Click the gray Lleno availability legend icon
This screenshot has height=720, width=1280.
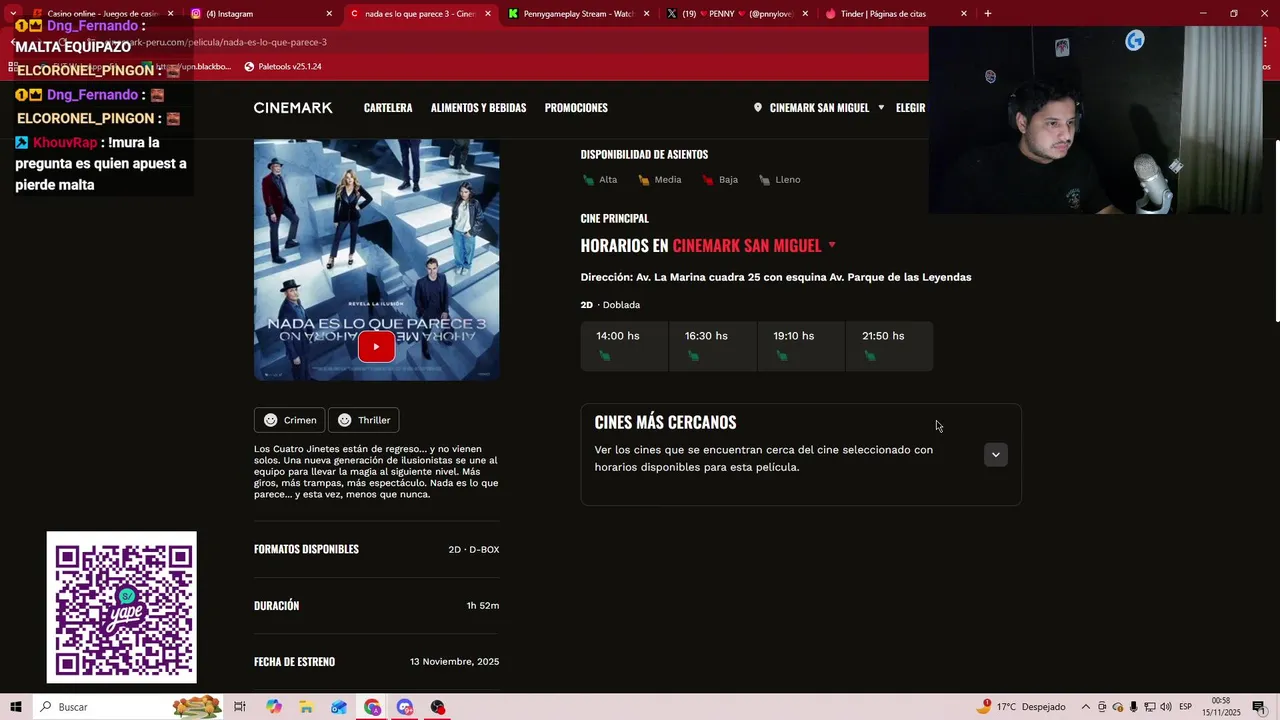pos(764,180)
